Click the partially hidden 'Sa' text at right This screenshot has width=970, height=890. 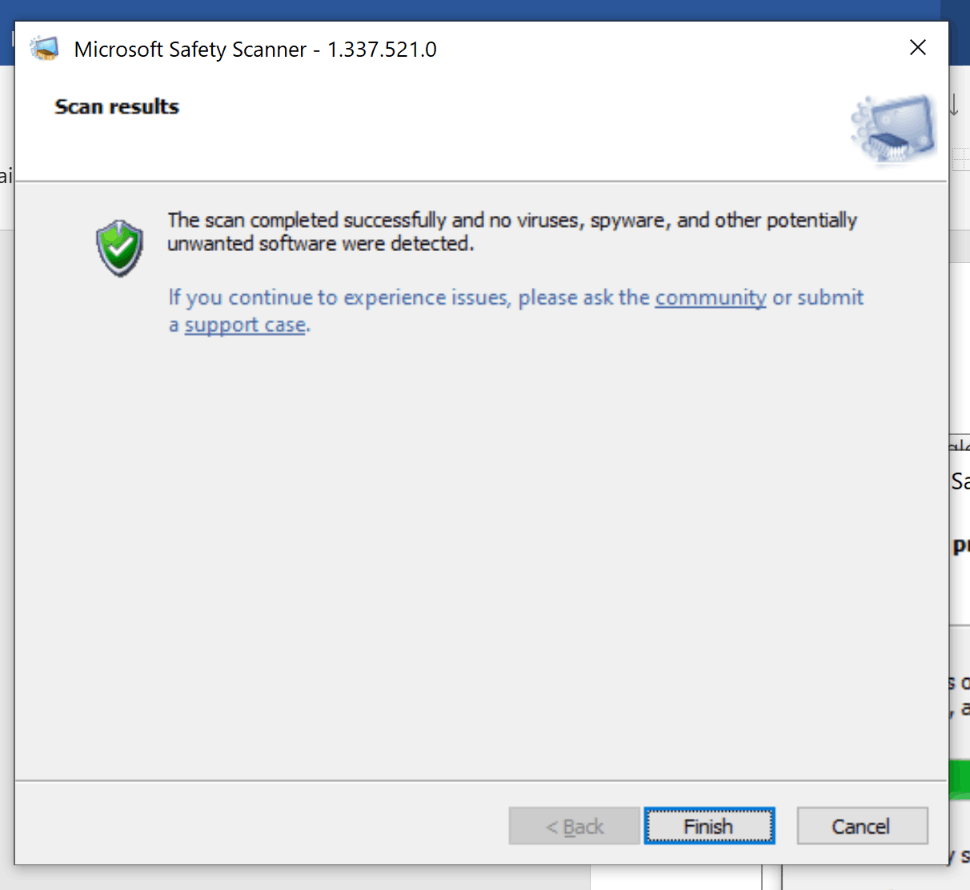960,481
